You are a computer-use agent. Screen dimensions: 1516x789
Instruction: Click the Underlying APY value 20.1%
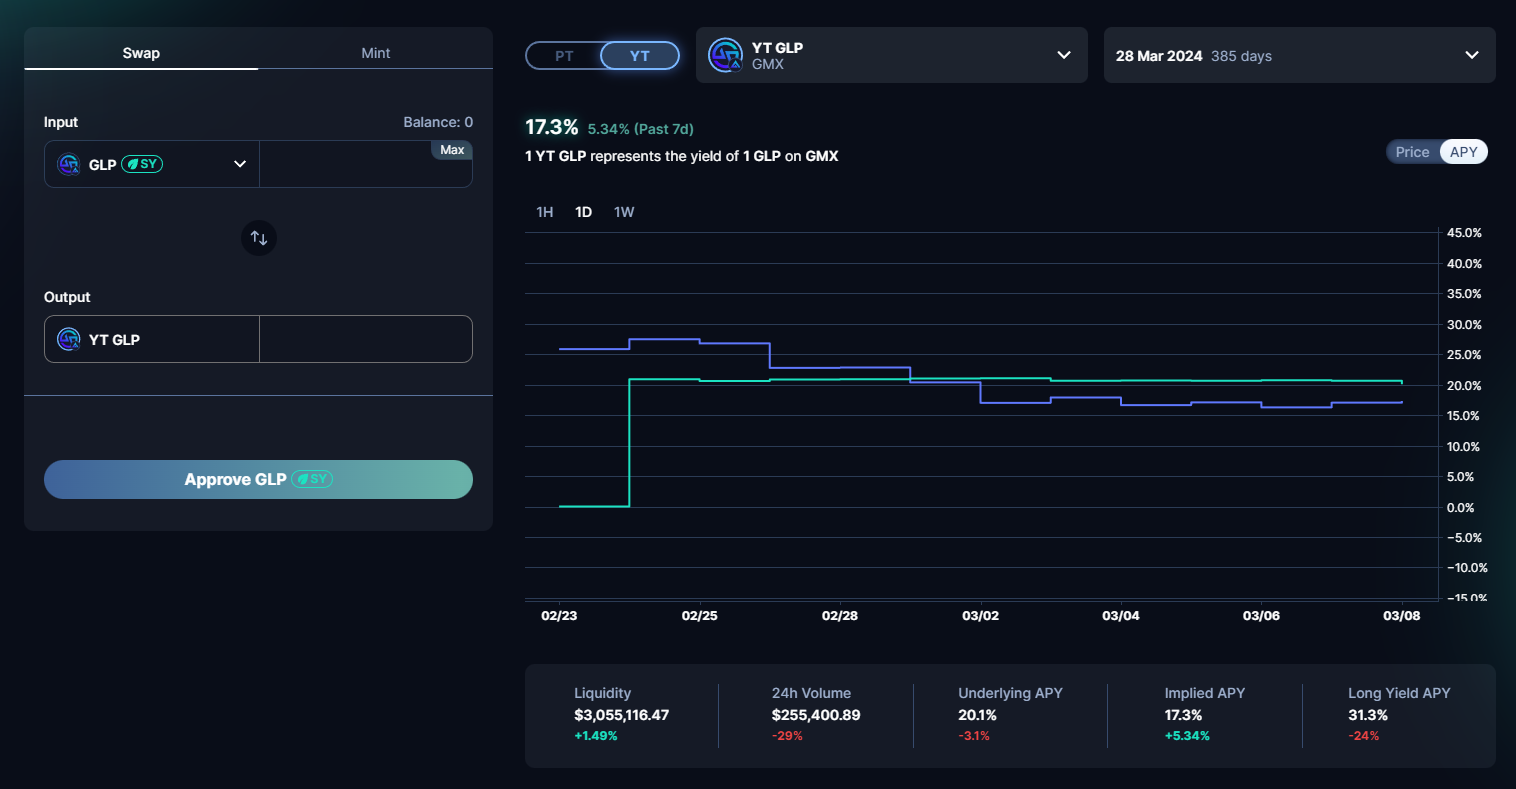(977, 715)
